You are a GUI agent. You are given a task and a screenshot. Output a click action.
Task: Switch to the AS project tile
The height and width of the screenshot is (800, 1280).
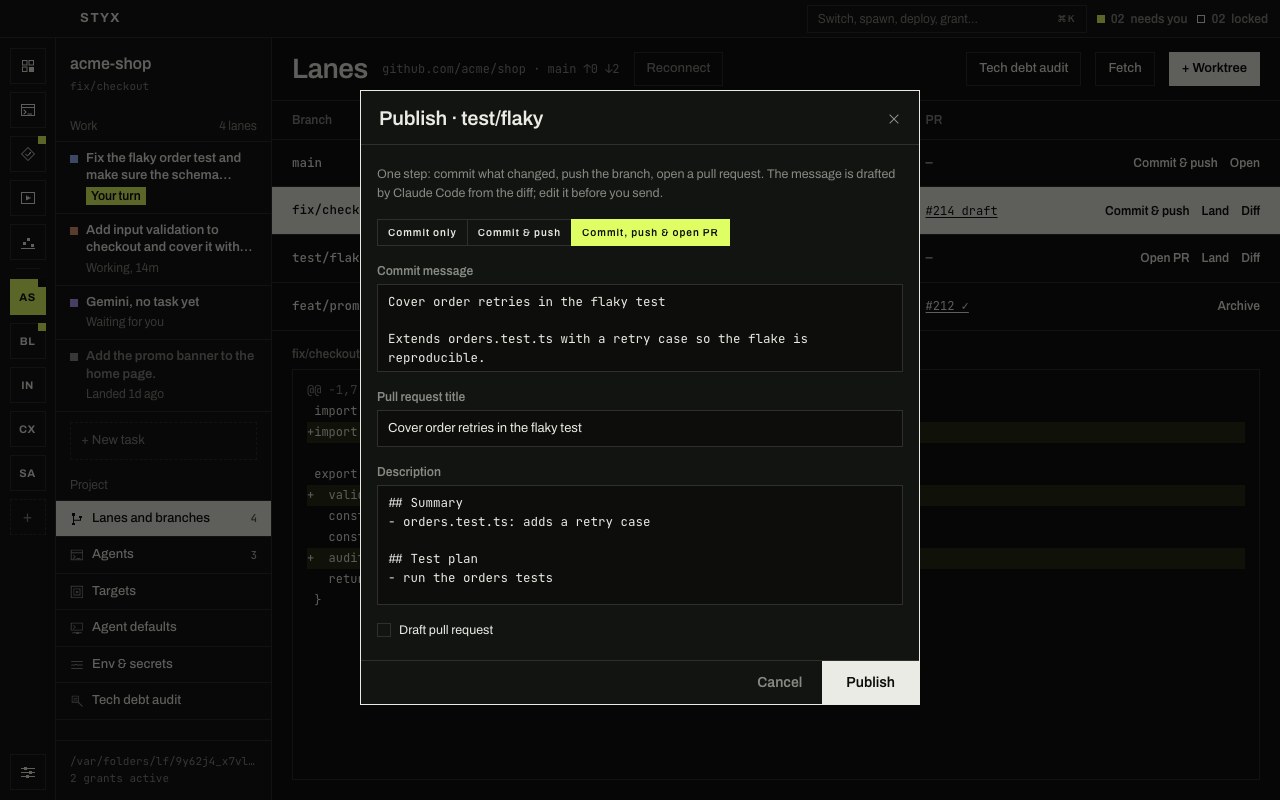coord(27,297)
